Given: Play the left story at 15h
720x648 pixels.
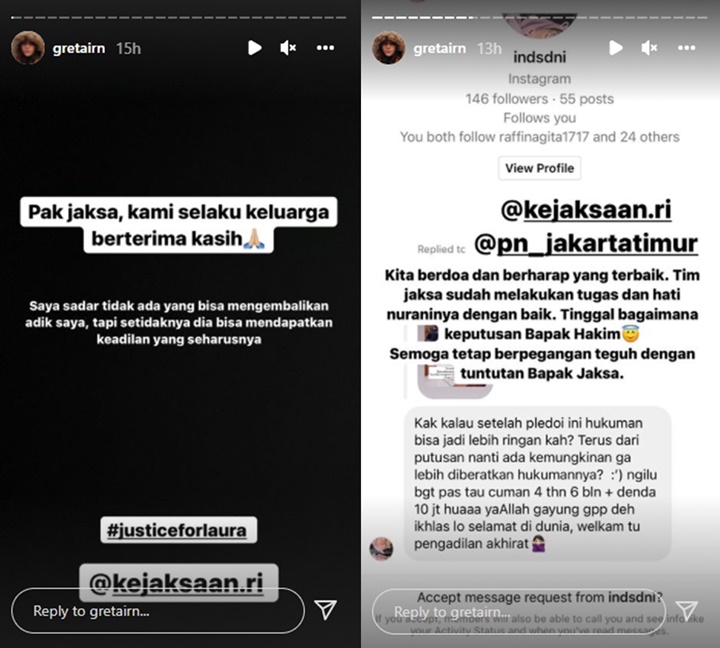Looking at the screenshot, I should tap(254, 48).
